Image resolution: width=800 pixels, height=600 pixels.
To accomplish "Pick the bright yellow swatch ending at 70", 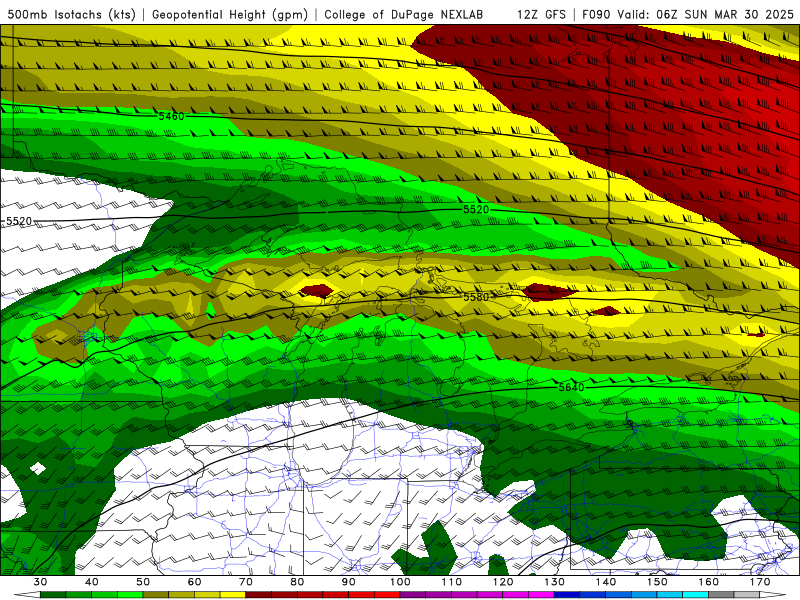I will click(x=233, y=594).
